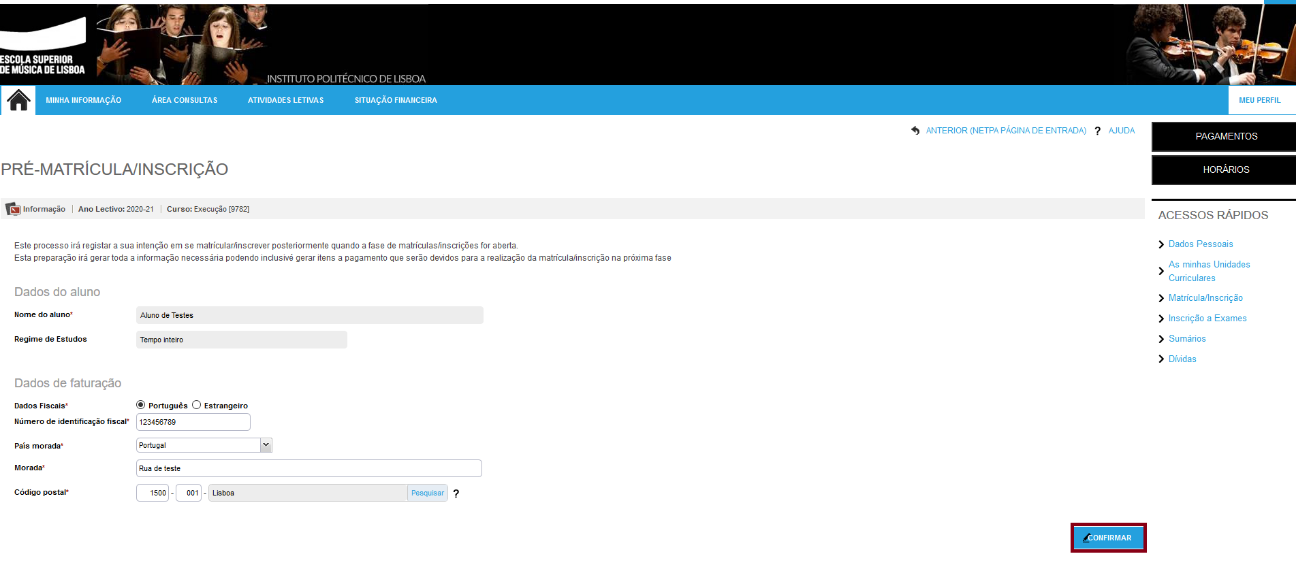Click the Instituto Politécnico de Lisboa banner text
The image size is (1296, 586).
pos(346,78)
